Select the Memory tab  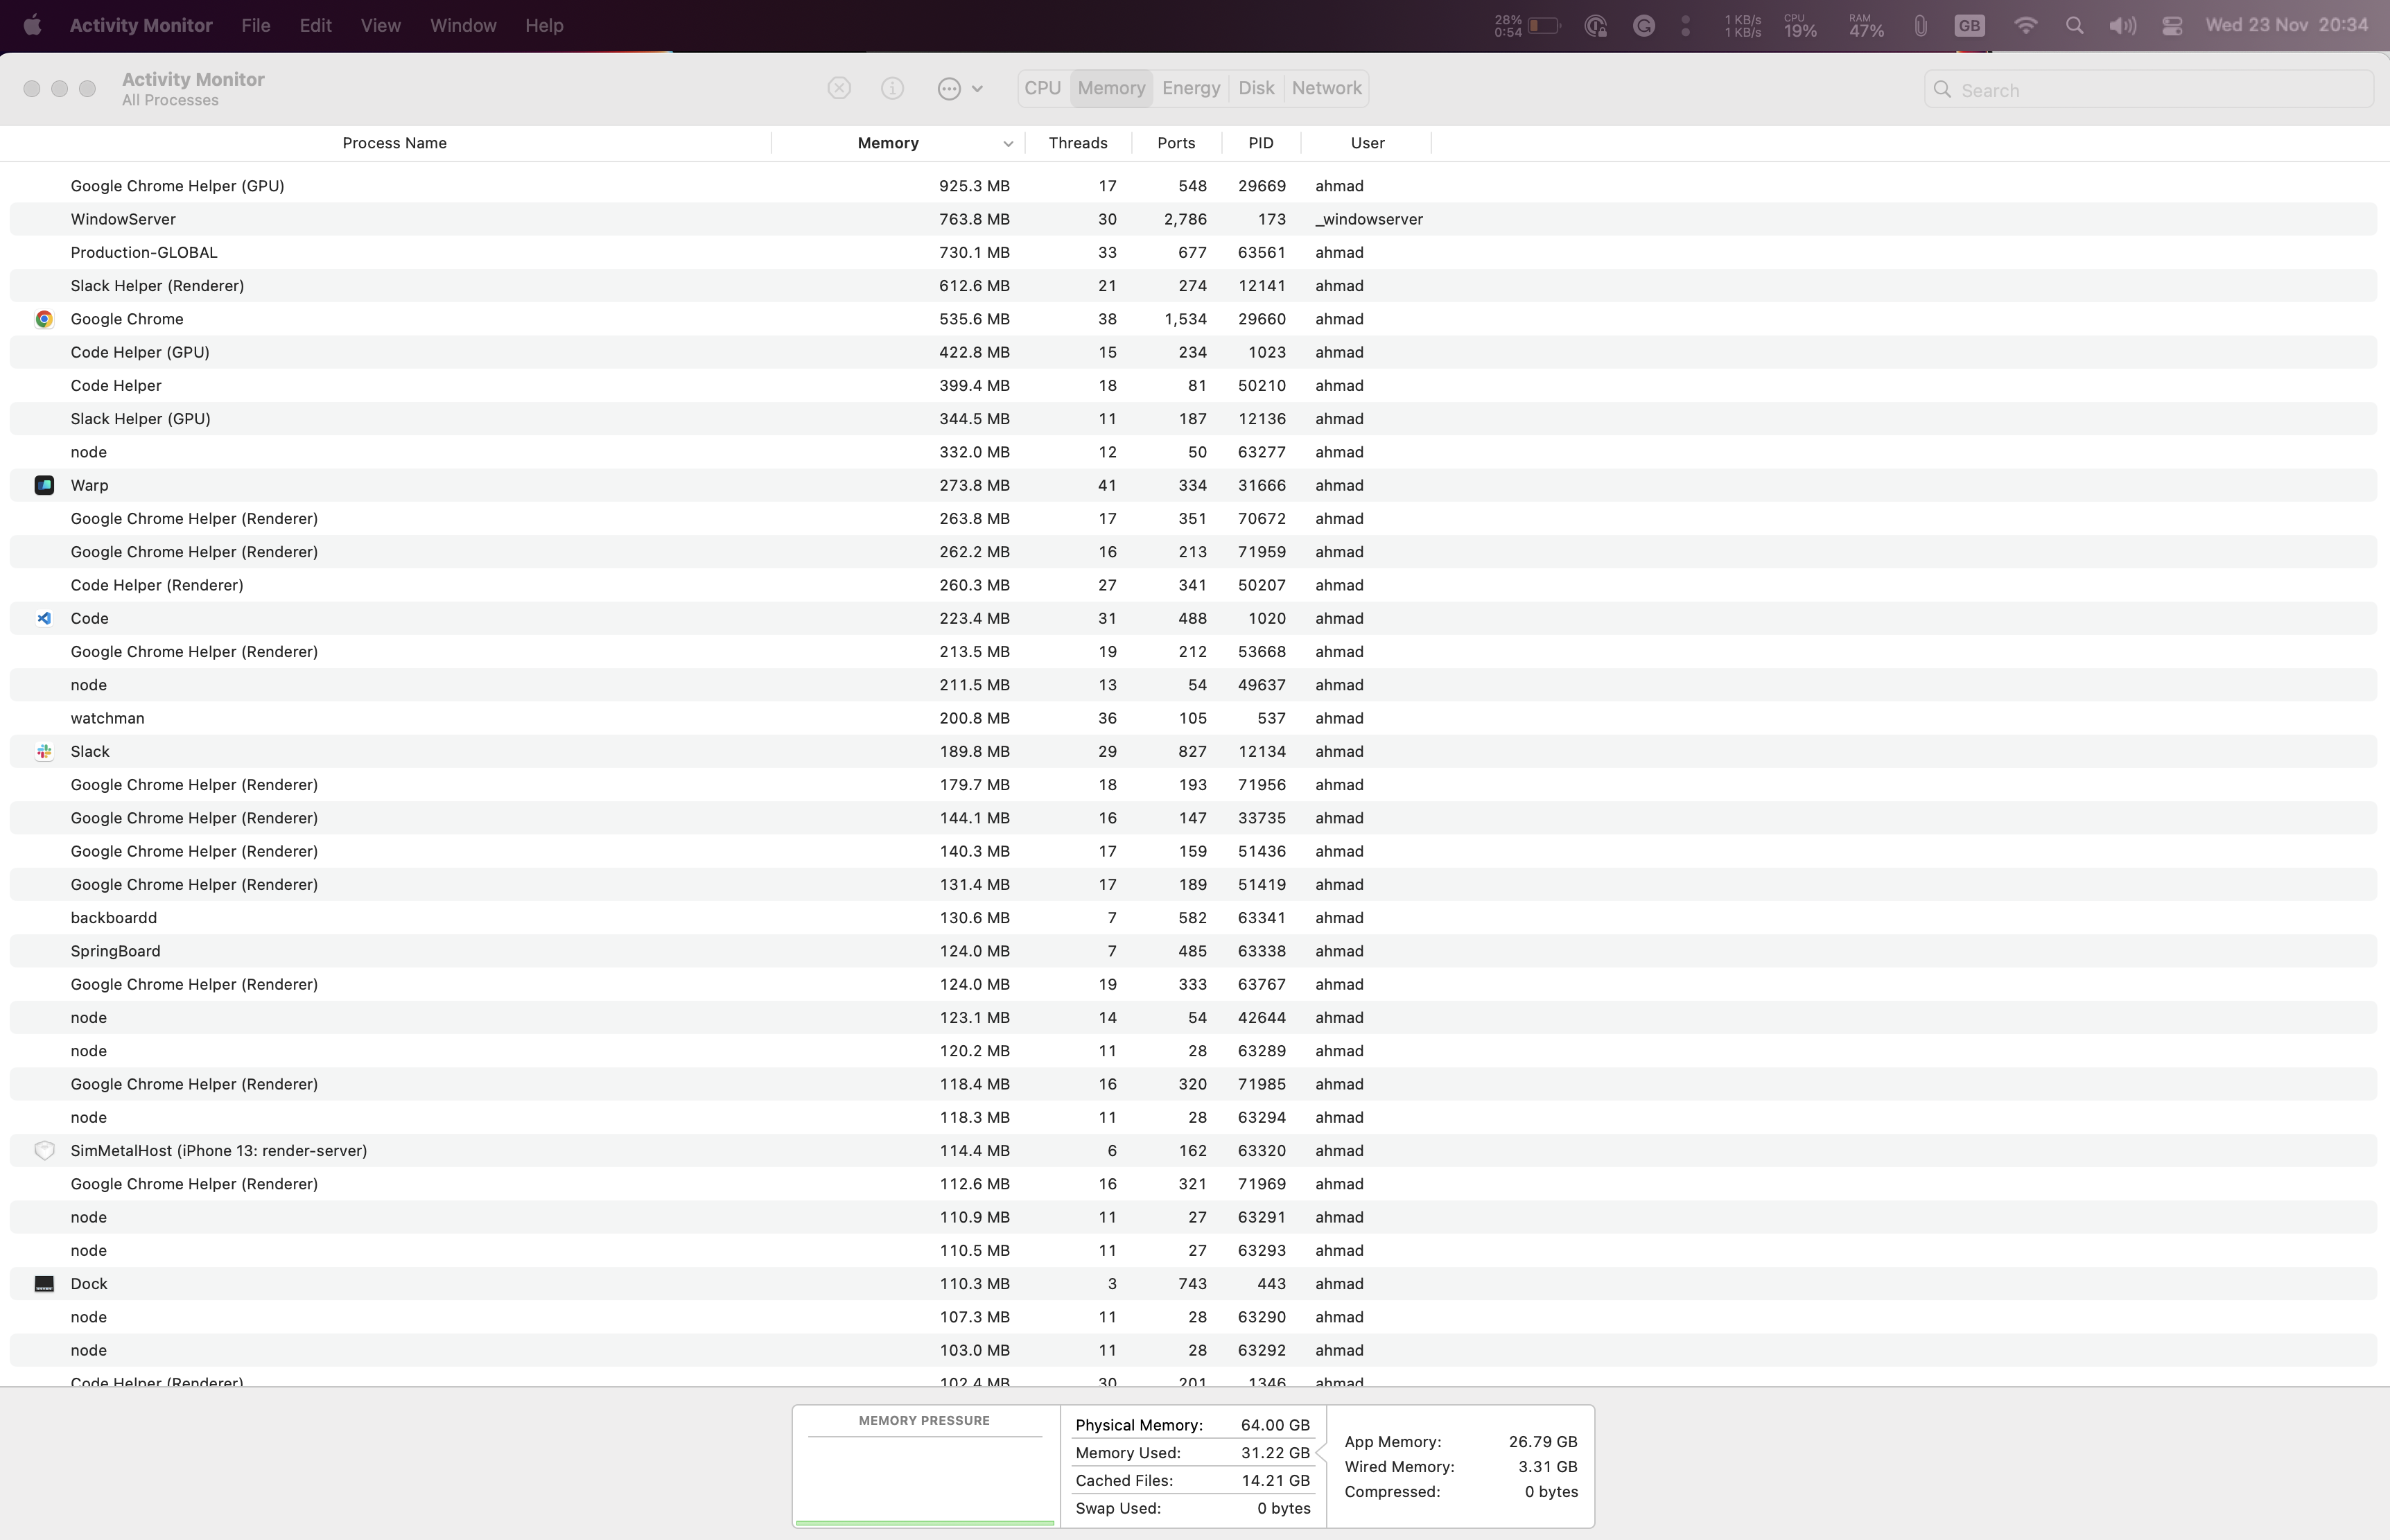1111,88
